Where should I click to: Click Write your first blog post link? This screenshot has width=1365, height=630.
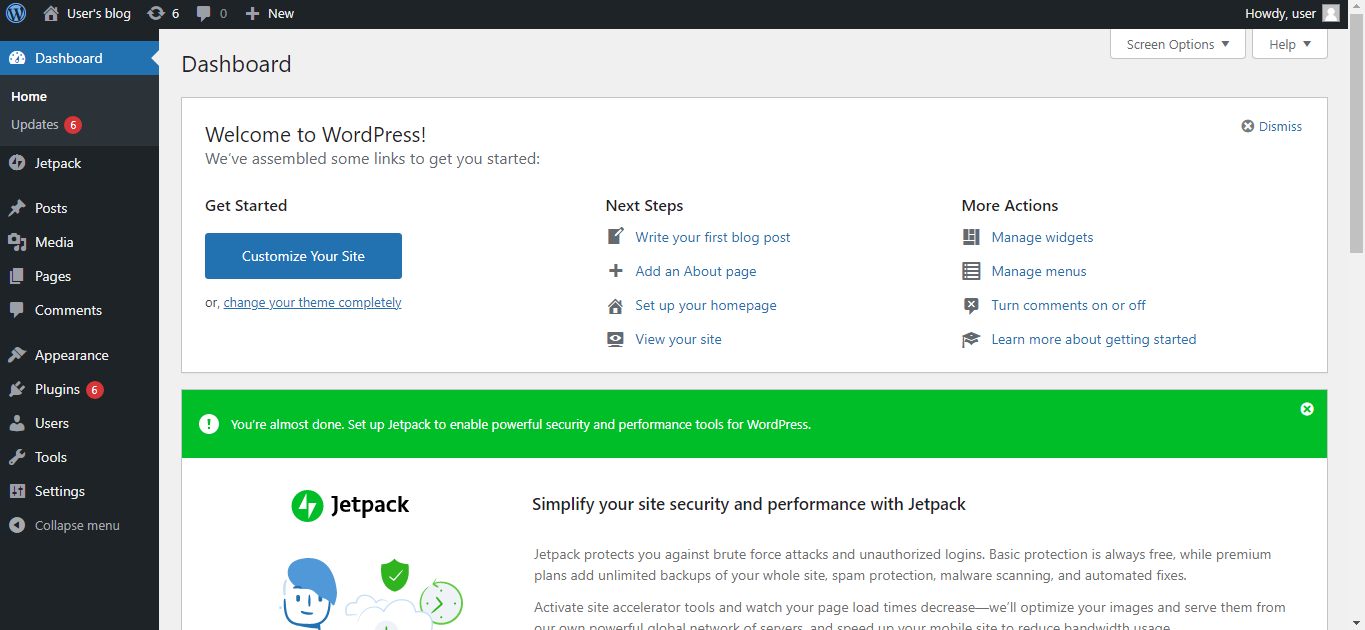(x=713, y=237)
